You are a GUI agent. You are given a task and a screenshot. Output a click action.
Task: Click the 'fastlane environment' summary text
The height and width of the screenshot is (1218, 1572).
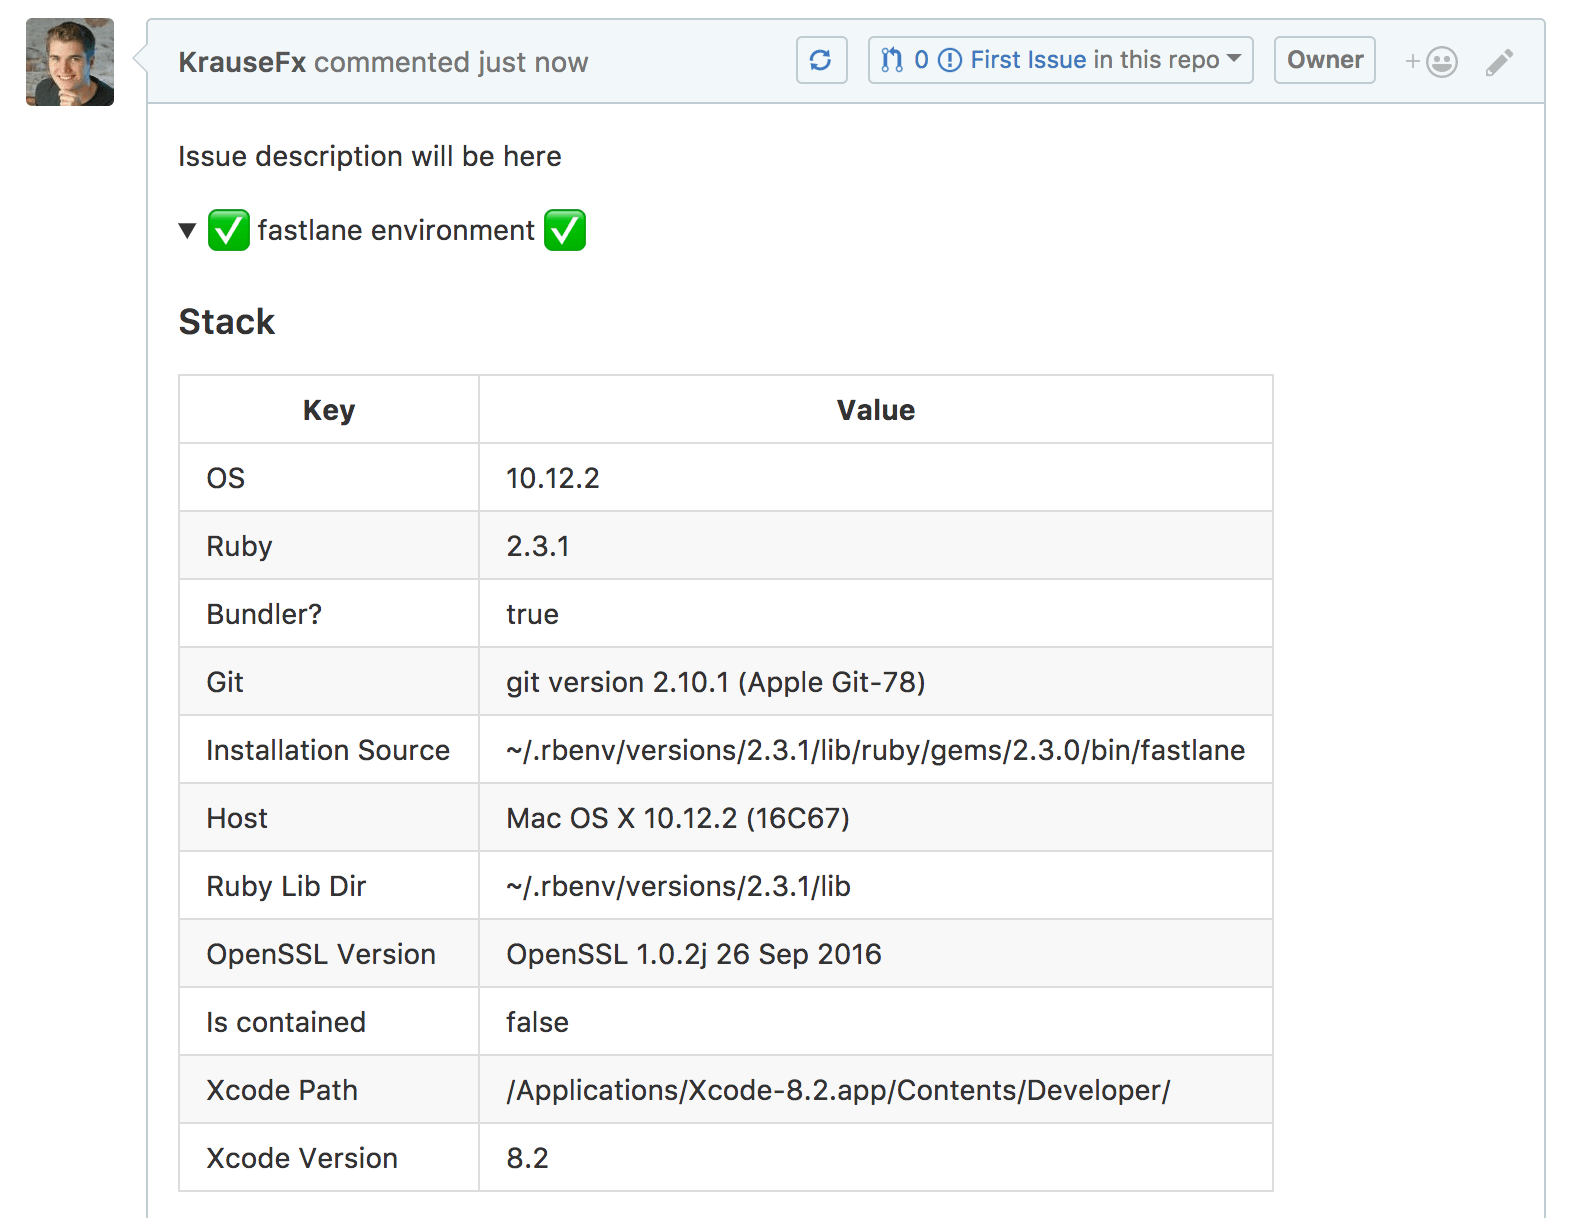click(x=396, y=231)
